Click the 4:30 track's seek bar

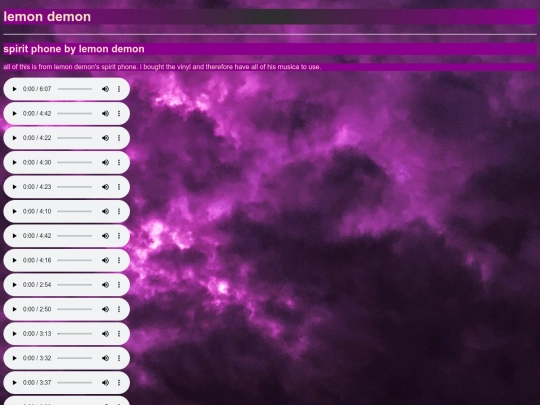click(x=75, y=162)
